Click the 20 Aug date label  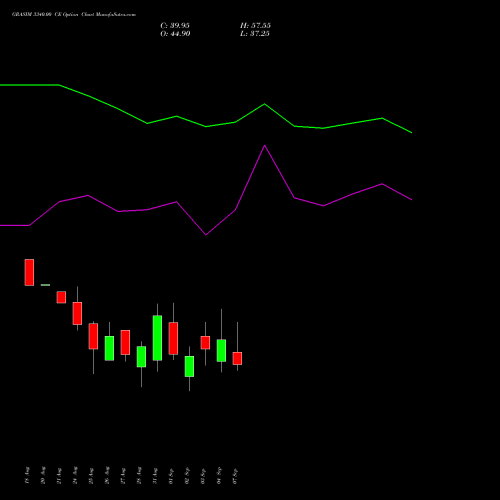point(43,475)
